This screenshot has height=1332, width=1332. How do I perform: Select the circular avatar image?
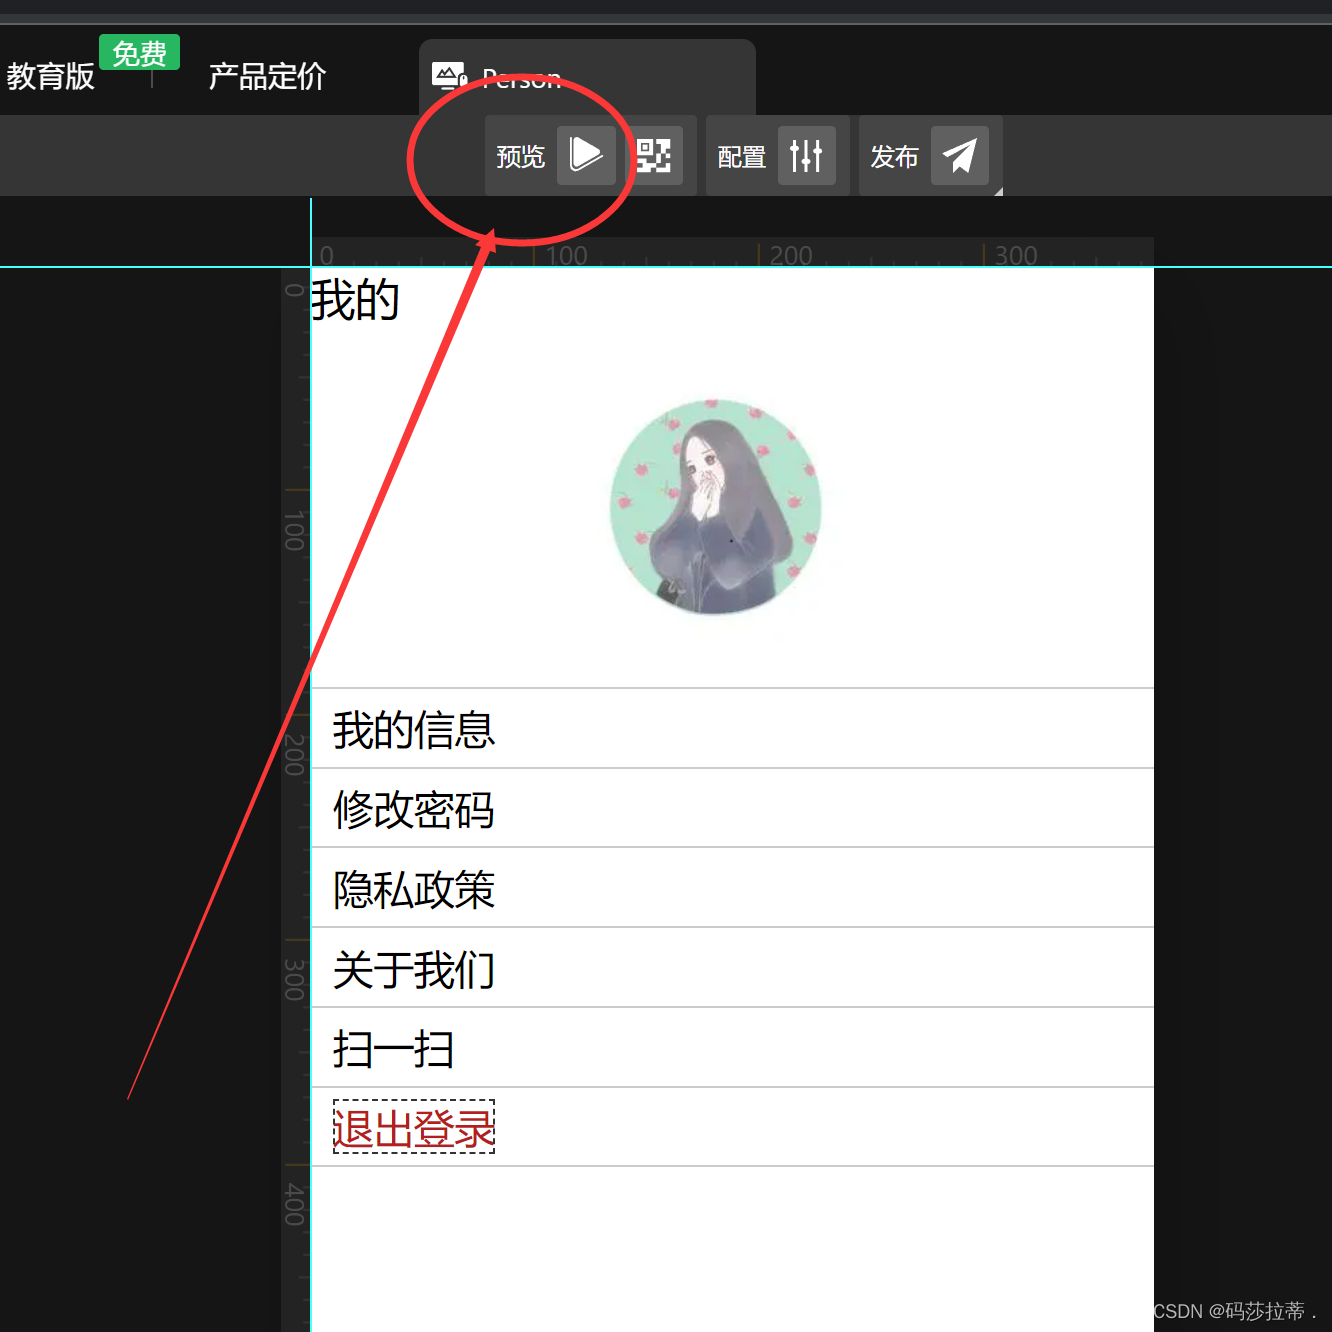(716, 507)
